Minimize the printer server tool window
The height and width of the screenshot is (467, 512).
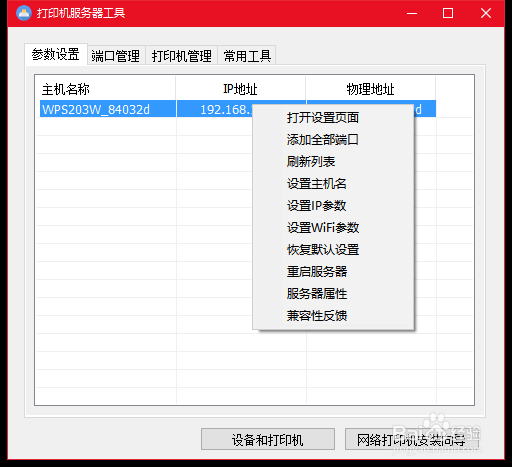(412, 13)
